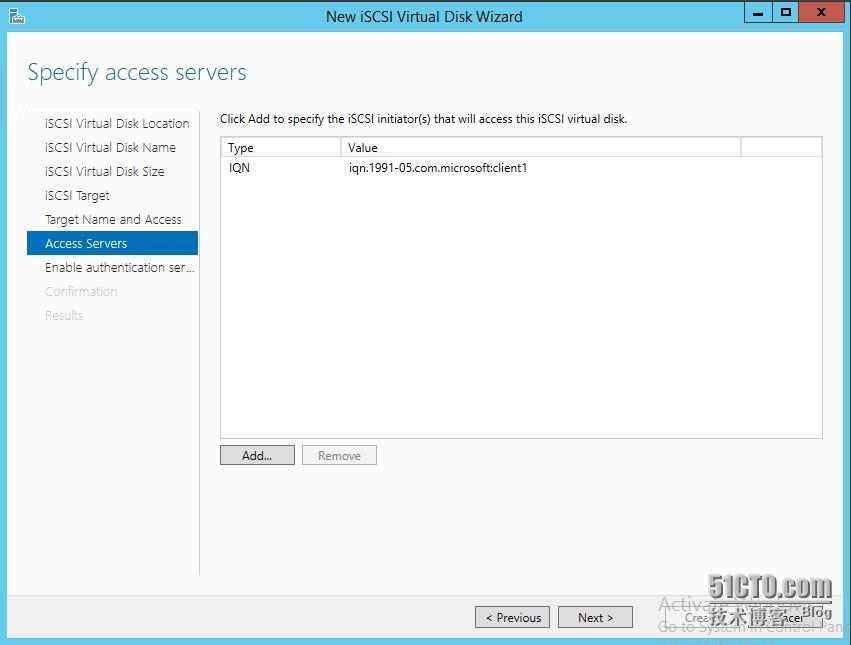Open the iSCSI Virtual Disk Location step
This screenshot has width=851, height=645.
pos(117,123)
